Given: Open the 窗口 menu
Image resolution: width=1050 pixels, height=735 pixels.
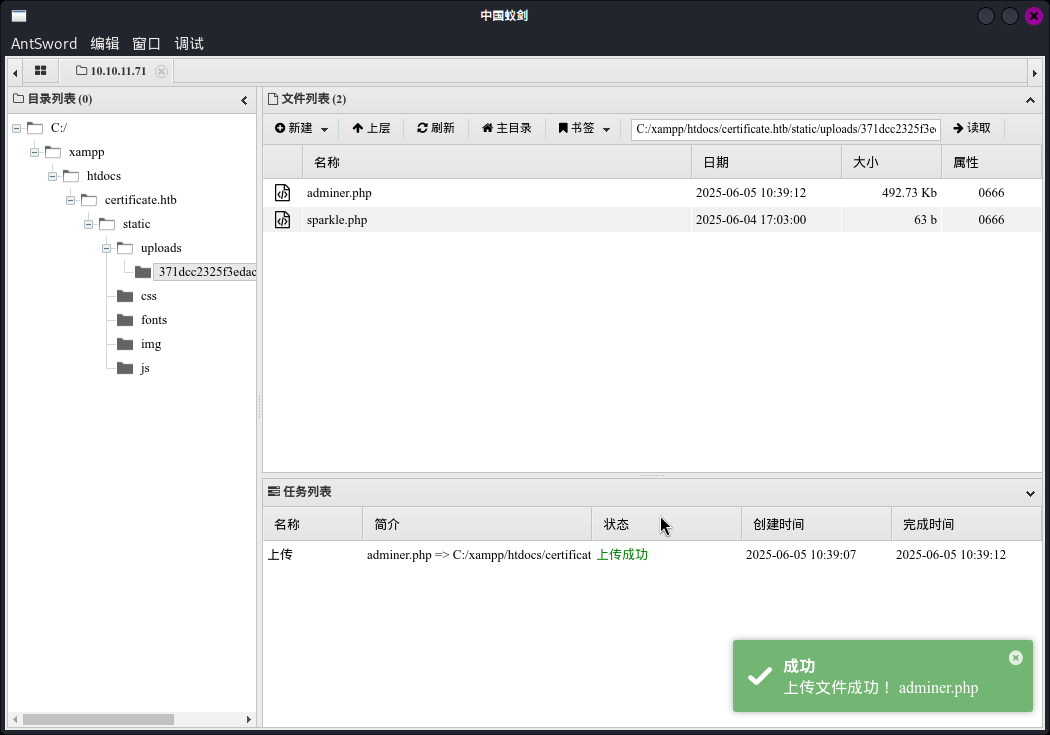Looking at the screenshot, I should click(147, 44).
